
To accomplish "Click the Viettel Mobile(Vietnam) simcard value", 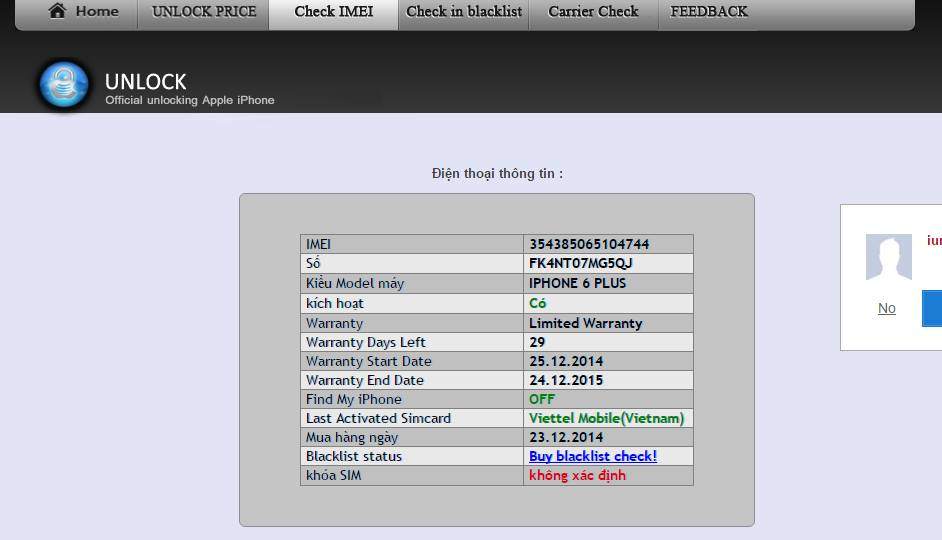I will pos(606,419).
